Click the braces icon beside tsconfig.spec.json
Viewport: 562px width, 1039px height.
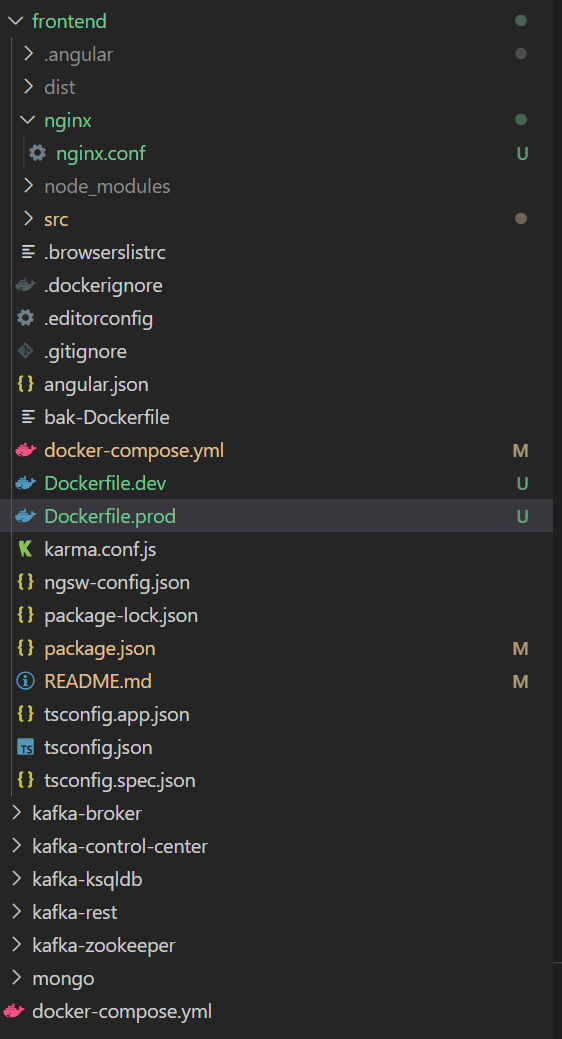point(25,781)
